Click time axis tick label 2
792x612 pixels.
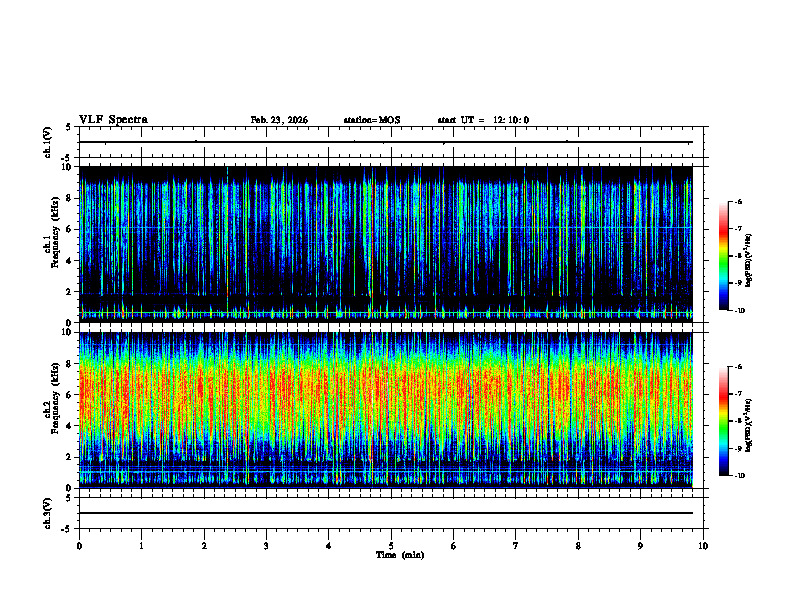(x=204, y=546)
